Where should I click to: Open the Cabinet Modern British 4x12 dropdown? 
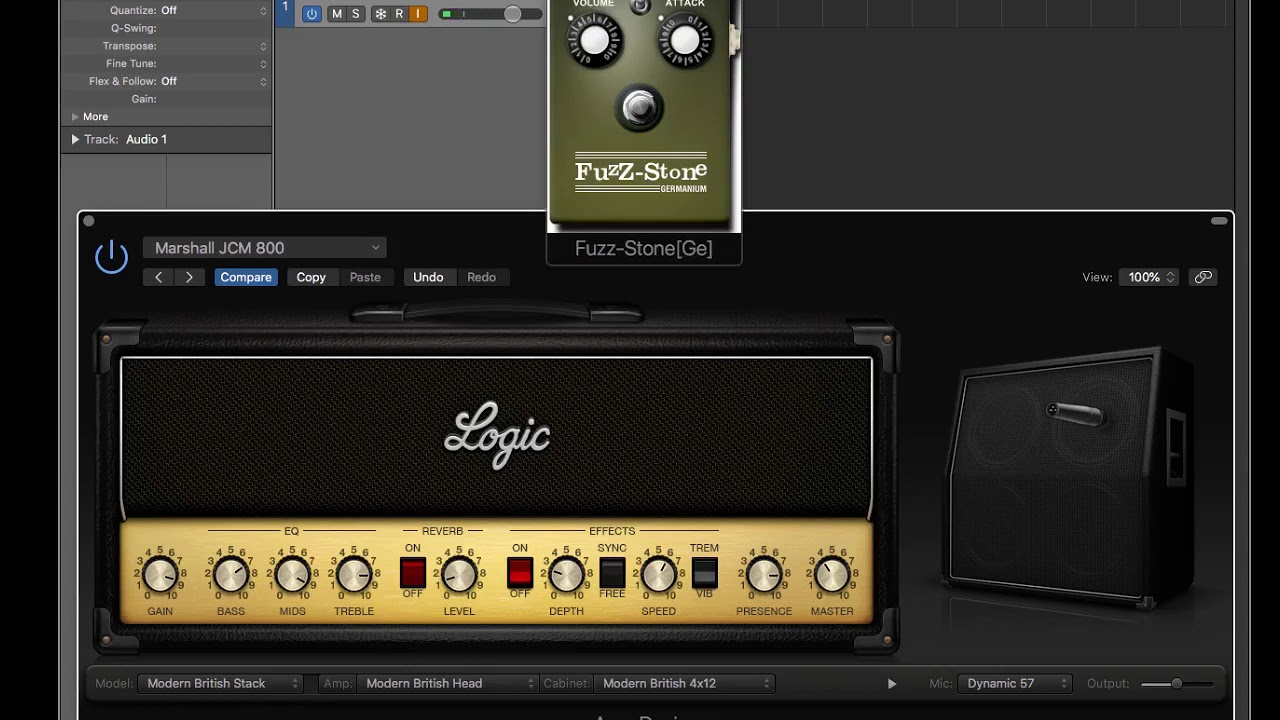684,684
